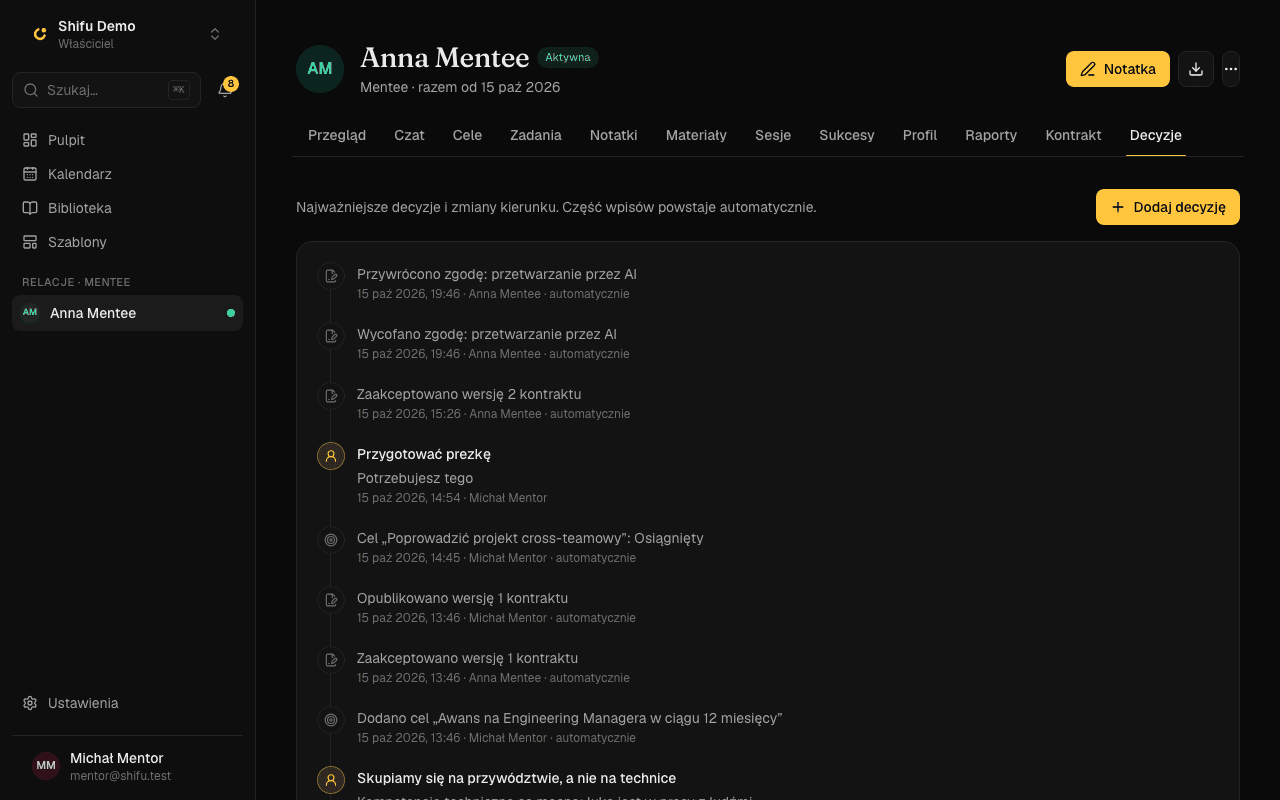The width and height of the screenshot is (1280, 800).
Task: Click the Szablony templates icon
Action: (30, 242)
